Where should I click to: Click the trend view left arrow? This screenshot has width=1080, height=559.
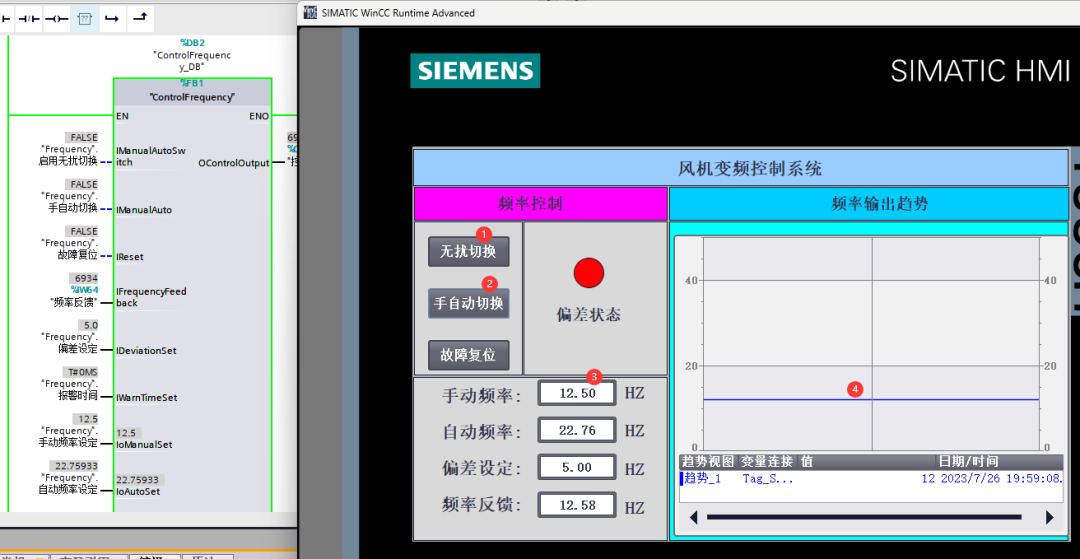[x=694, y=517]
